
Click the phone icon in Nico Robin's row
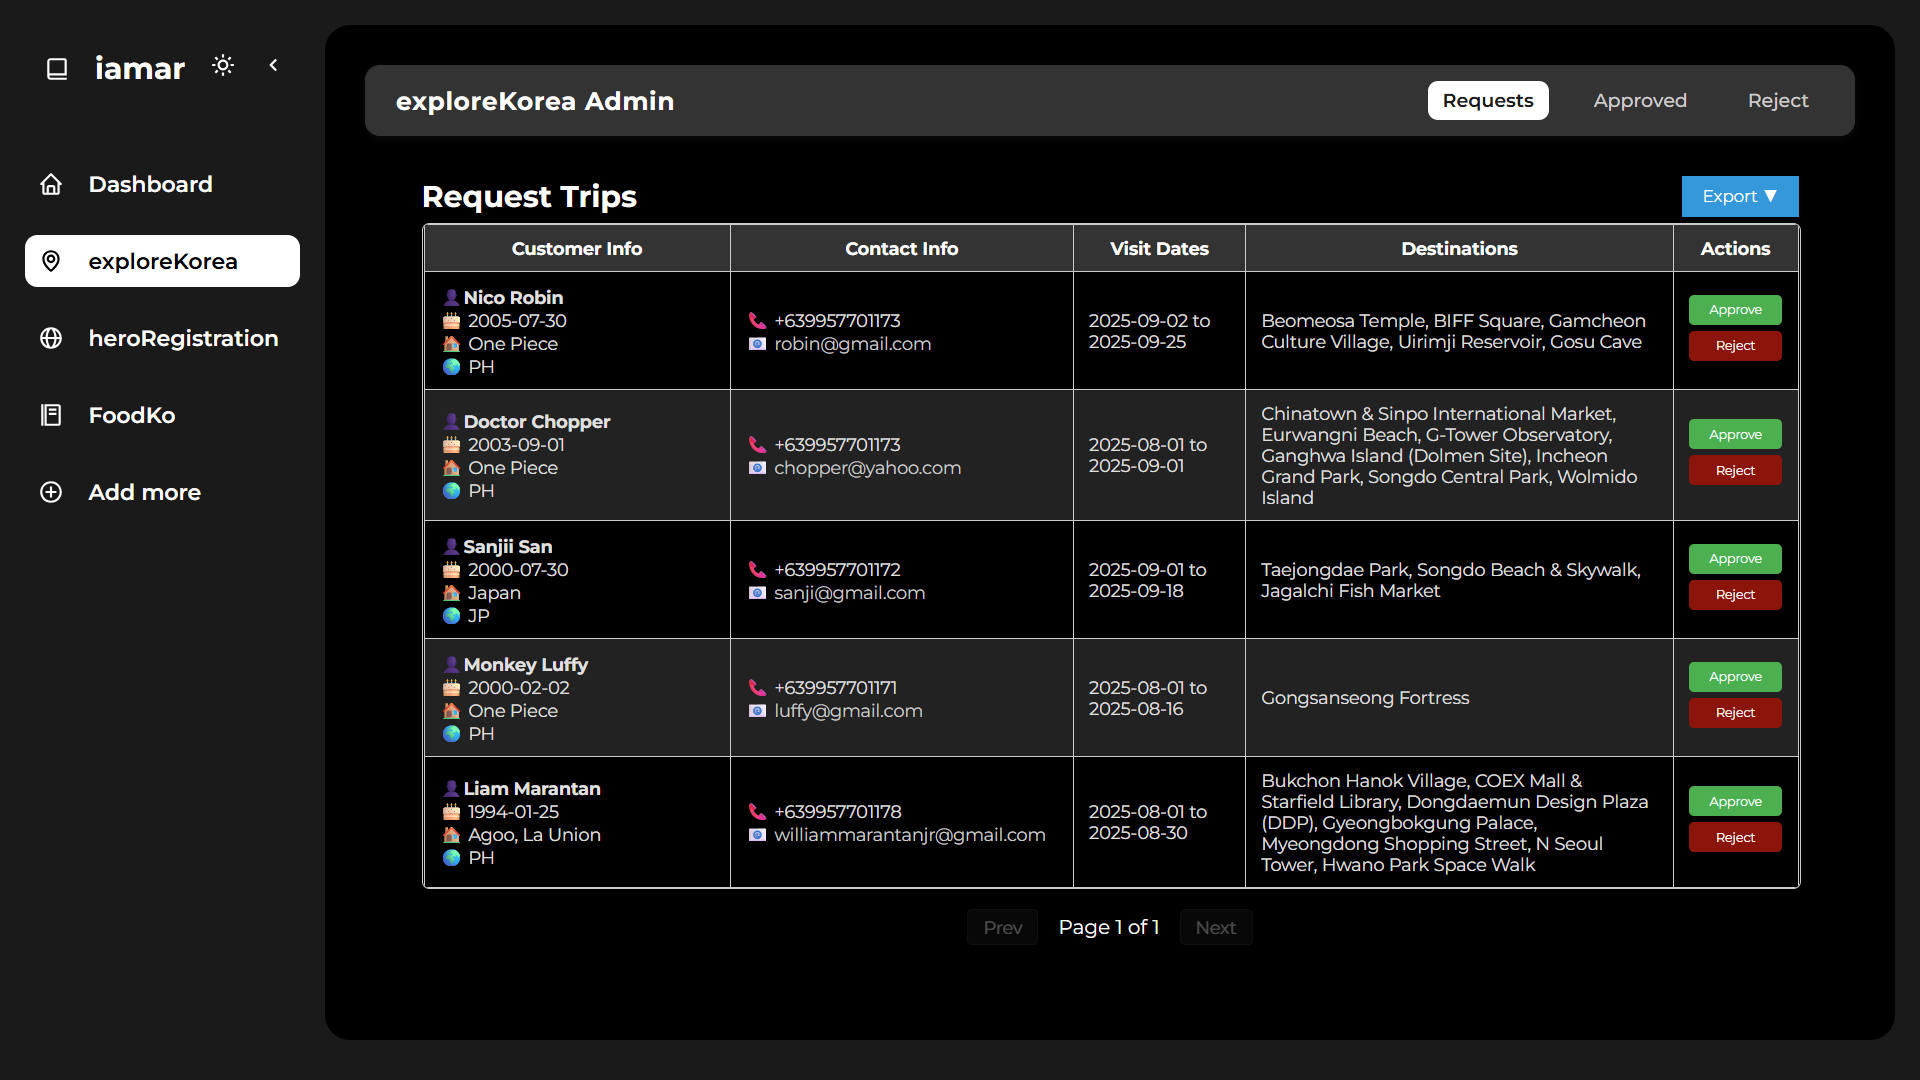coord(757,321)
